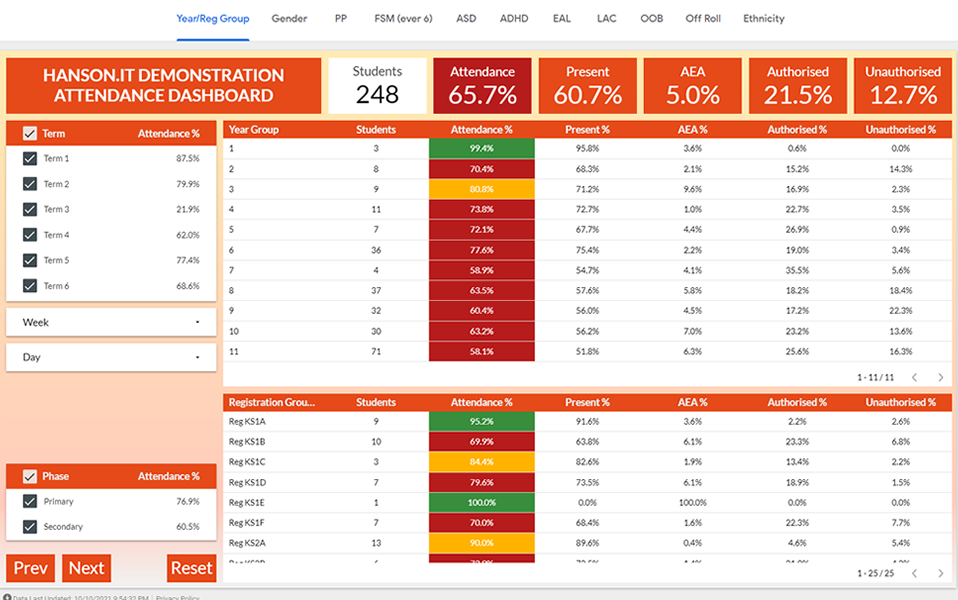Viewport: 958px width, 600px height.
Task: Open the Day dropdown filter
Action: click(x=111, y=357)
